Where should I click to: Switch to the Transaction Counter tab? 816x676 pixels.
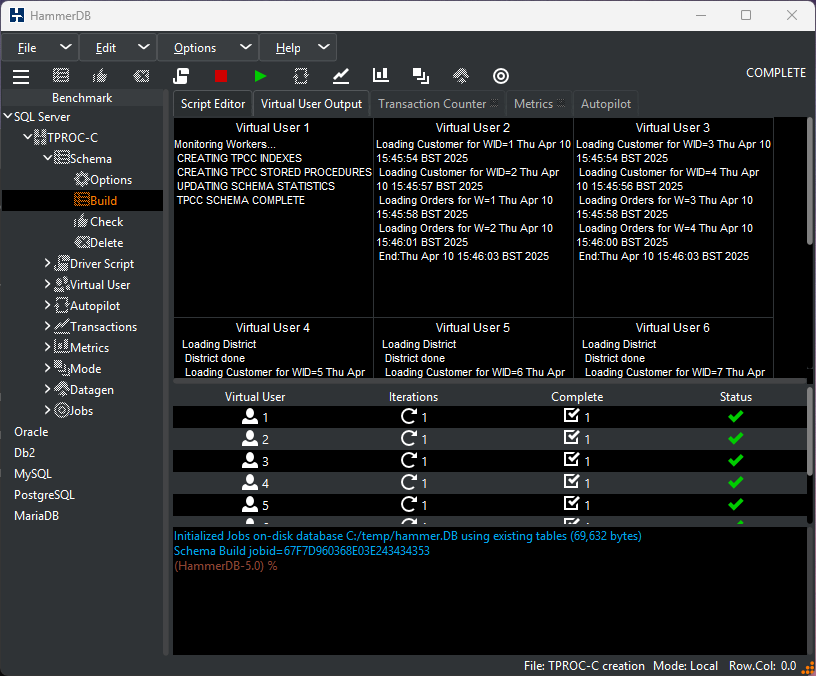coord(438,104)
